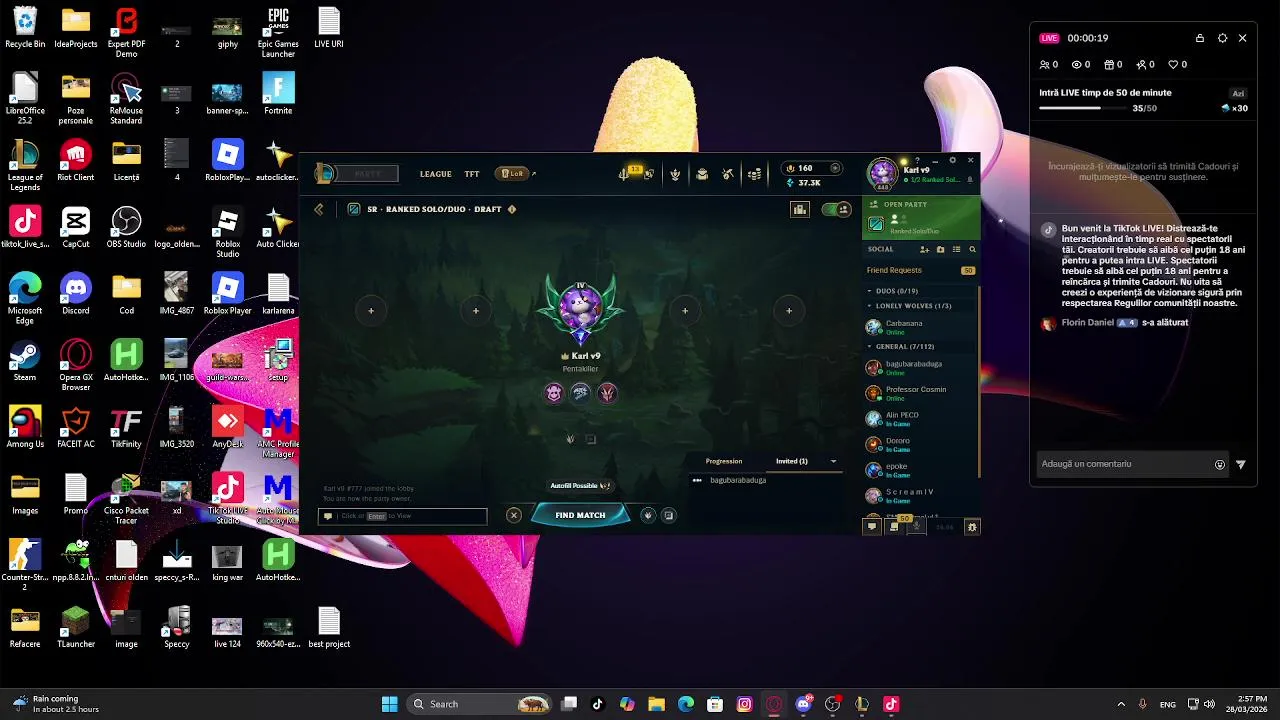Click the RP currency purchase button showing 160
1280x720 pixels.
coord(812,168)
